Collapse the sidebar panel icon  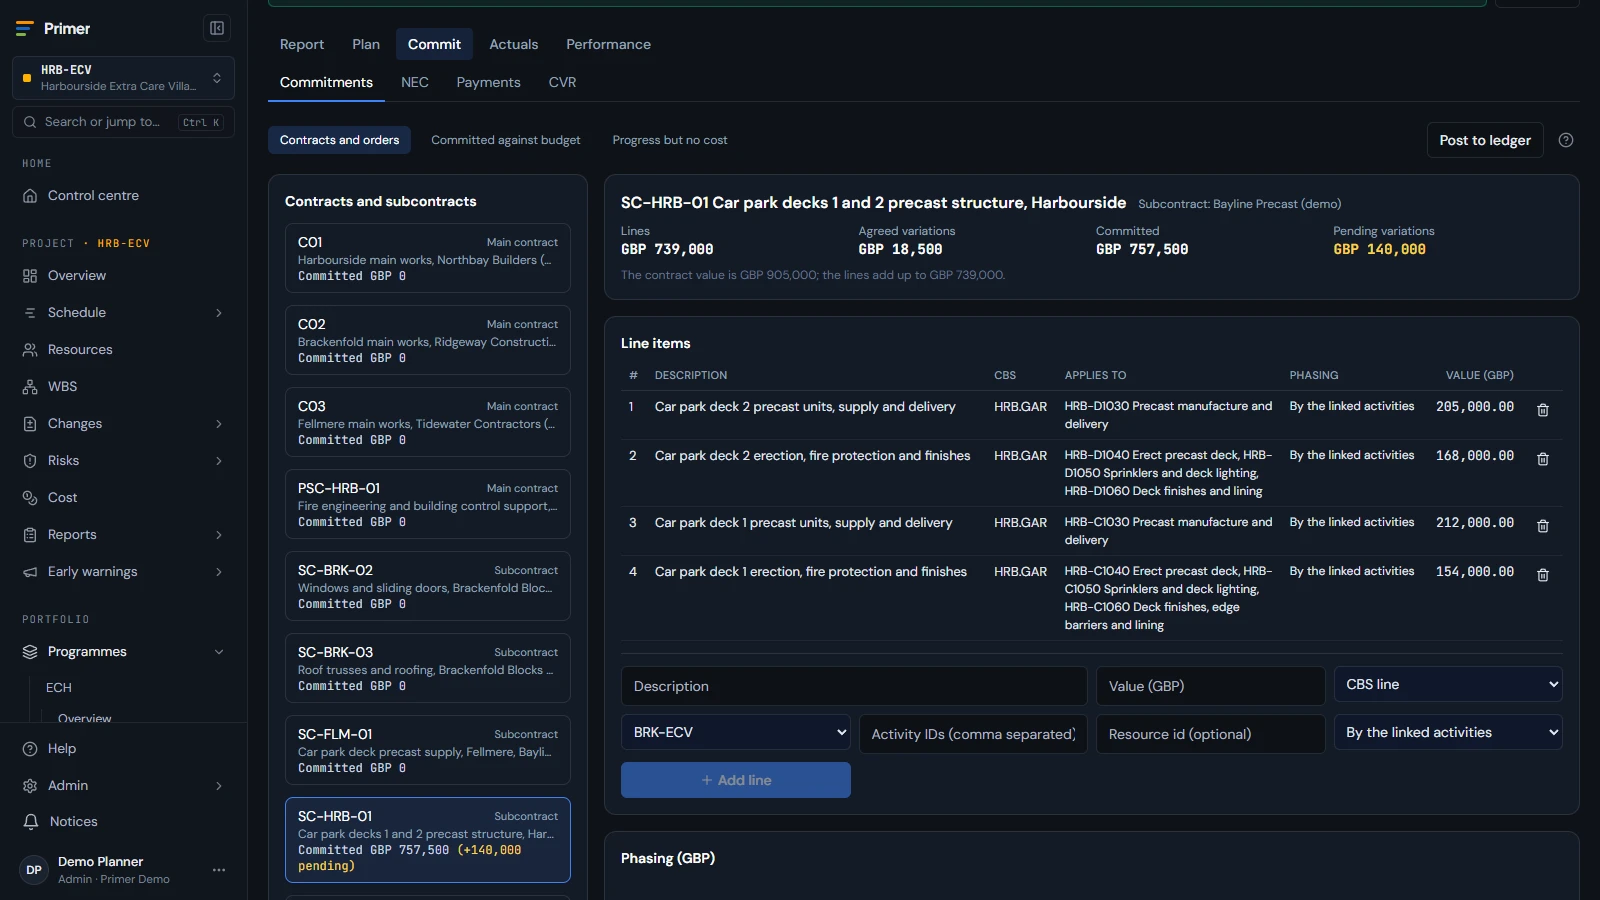[x=216, y=28]
